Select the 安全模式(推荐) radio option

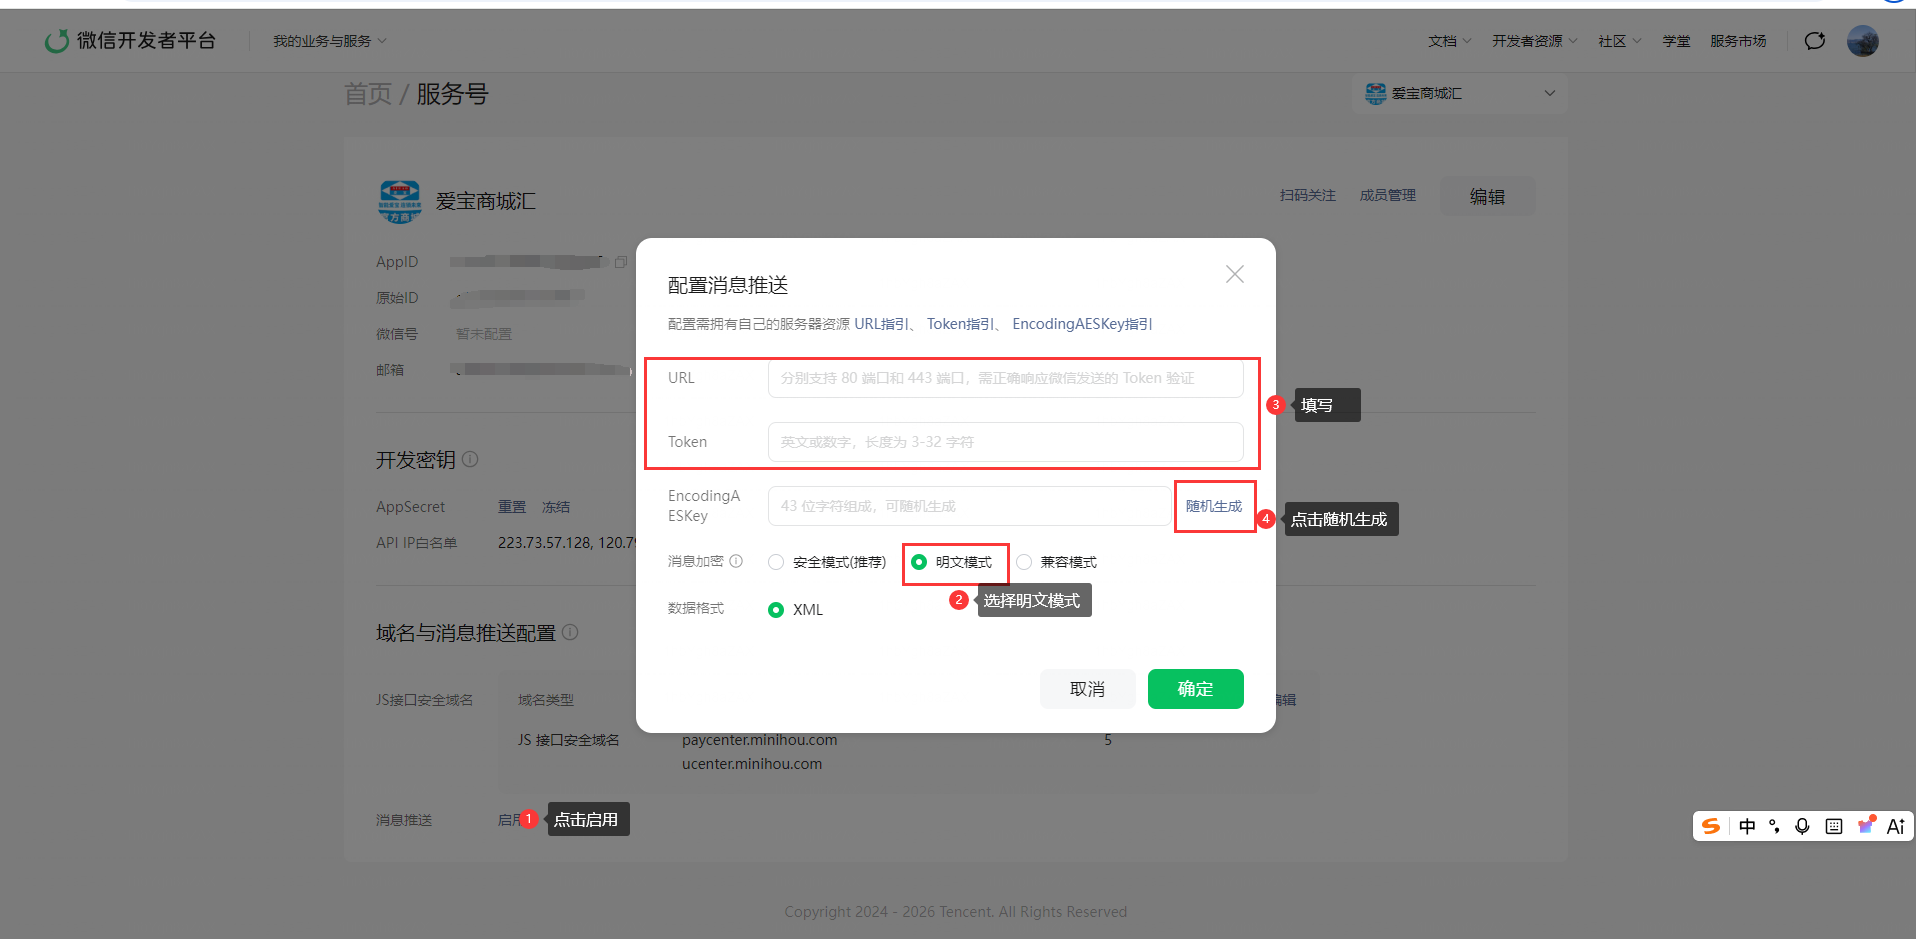pos(776,562)
